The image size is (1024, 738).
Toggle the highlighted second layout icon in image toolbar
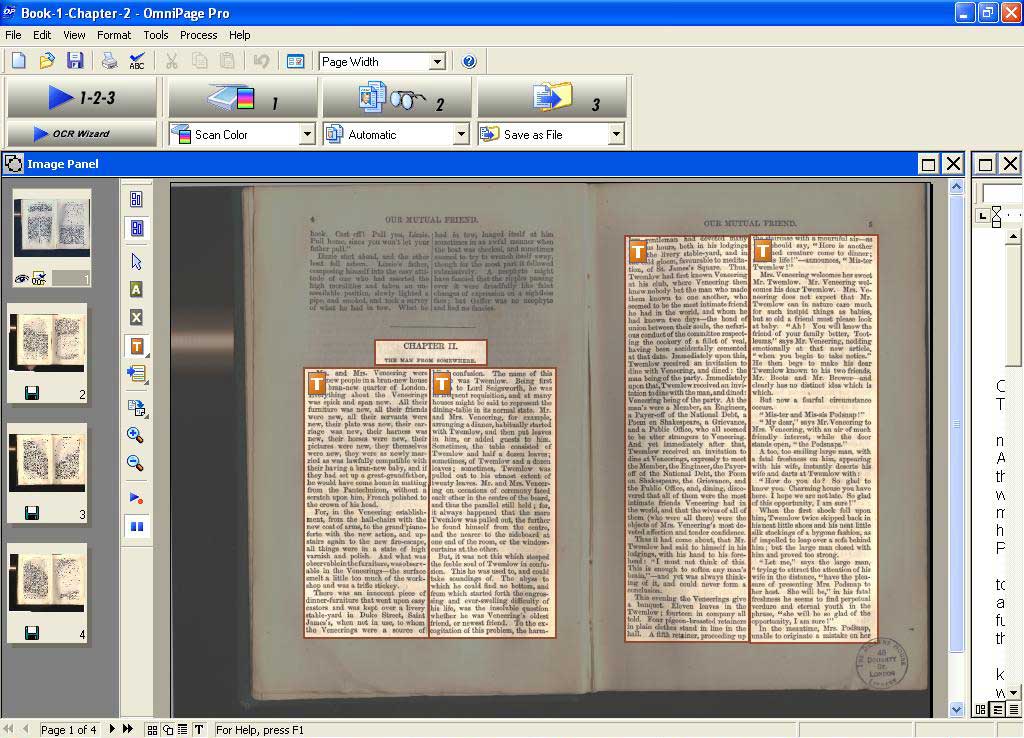point(136,228)
